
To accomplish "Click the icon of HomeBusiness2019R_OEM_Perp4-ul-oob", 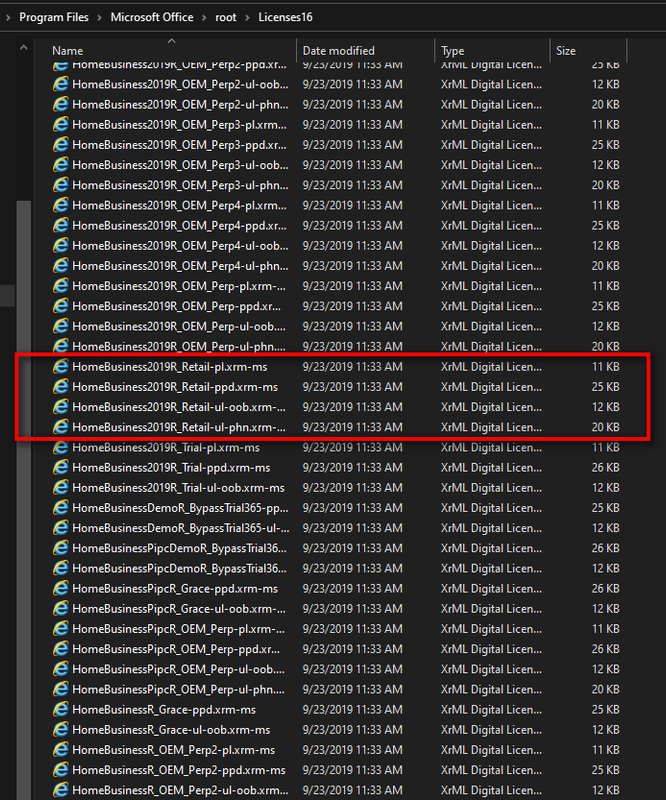I will coord(61,246).
